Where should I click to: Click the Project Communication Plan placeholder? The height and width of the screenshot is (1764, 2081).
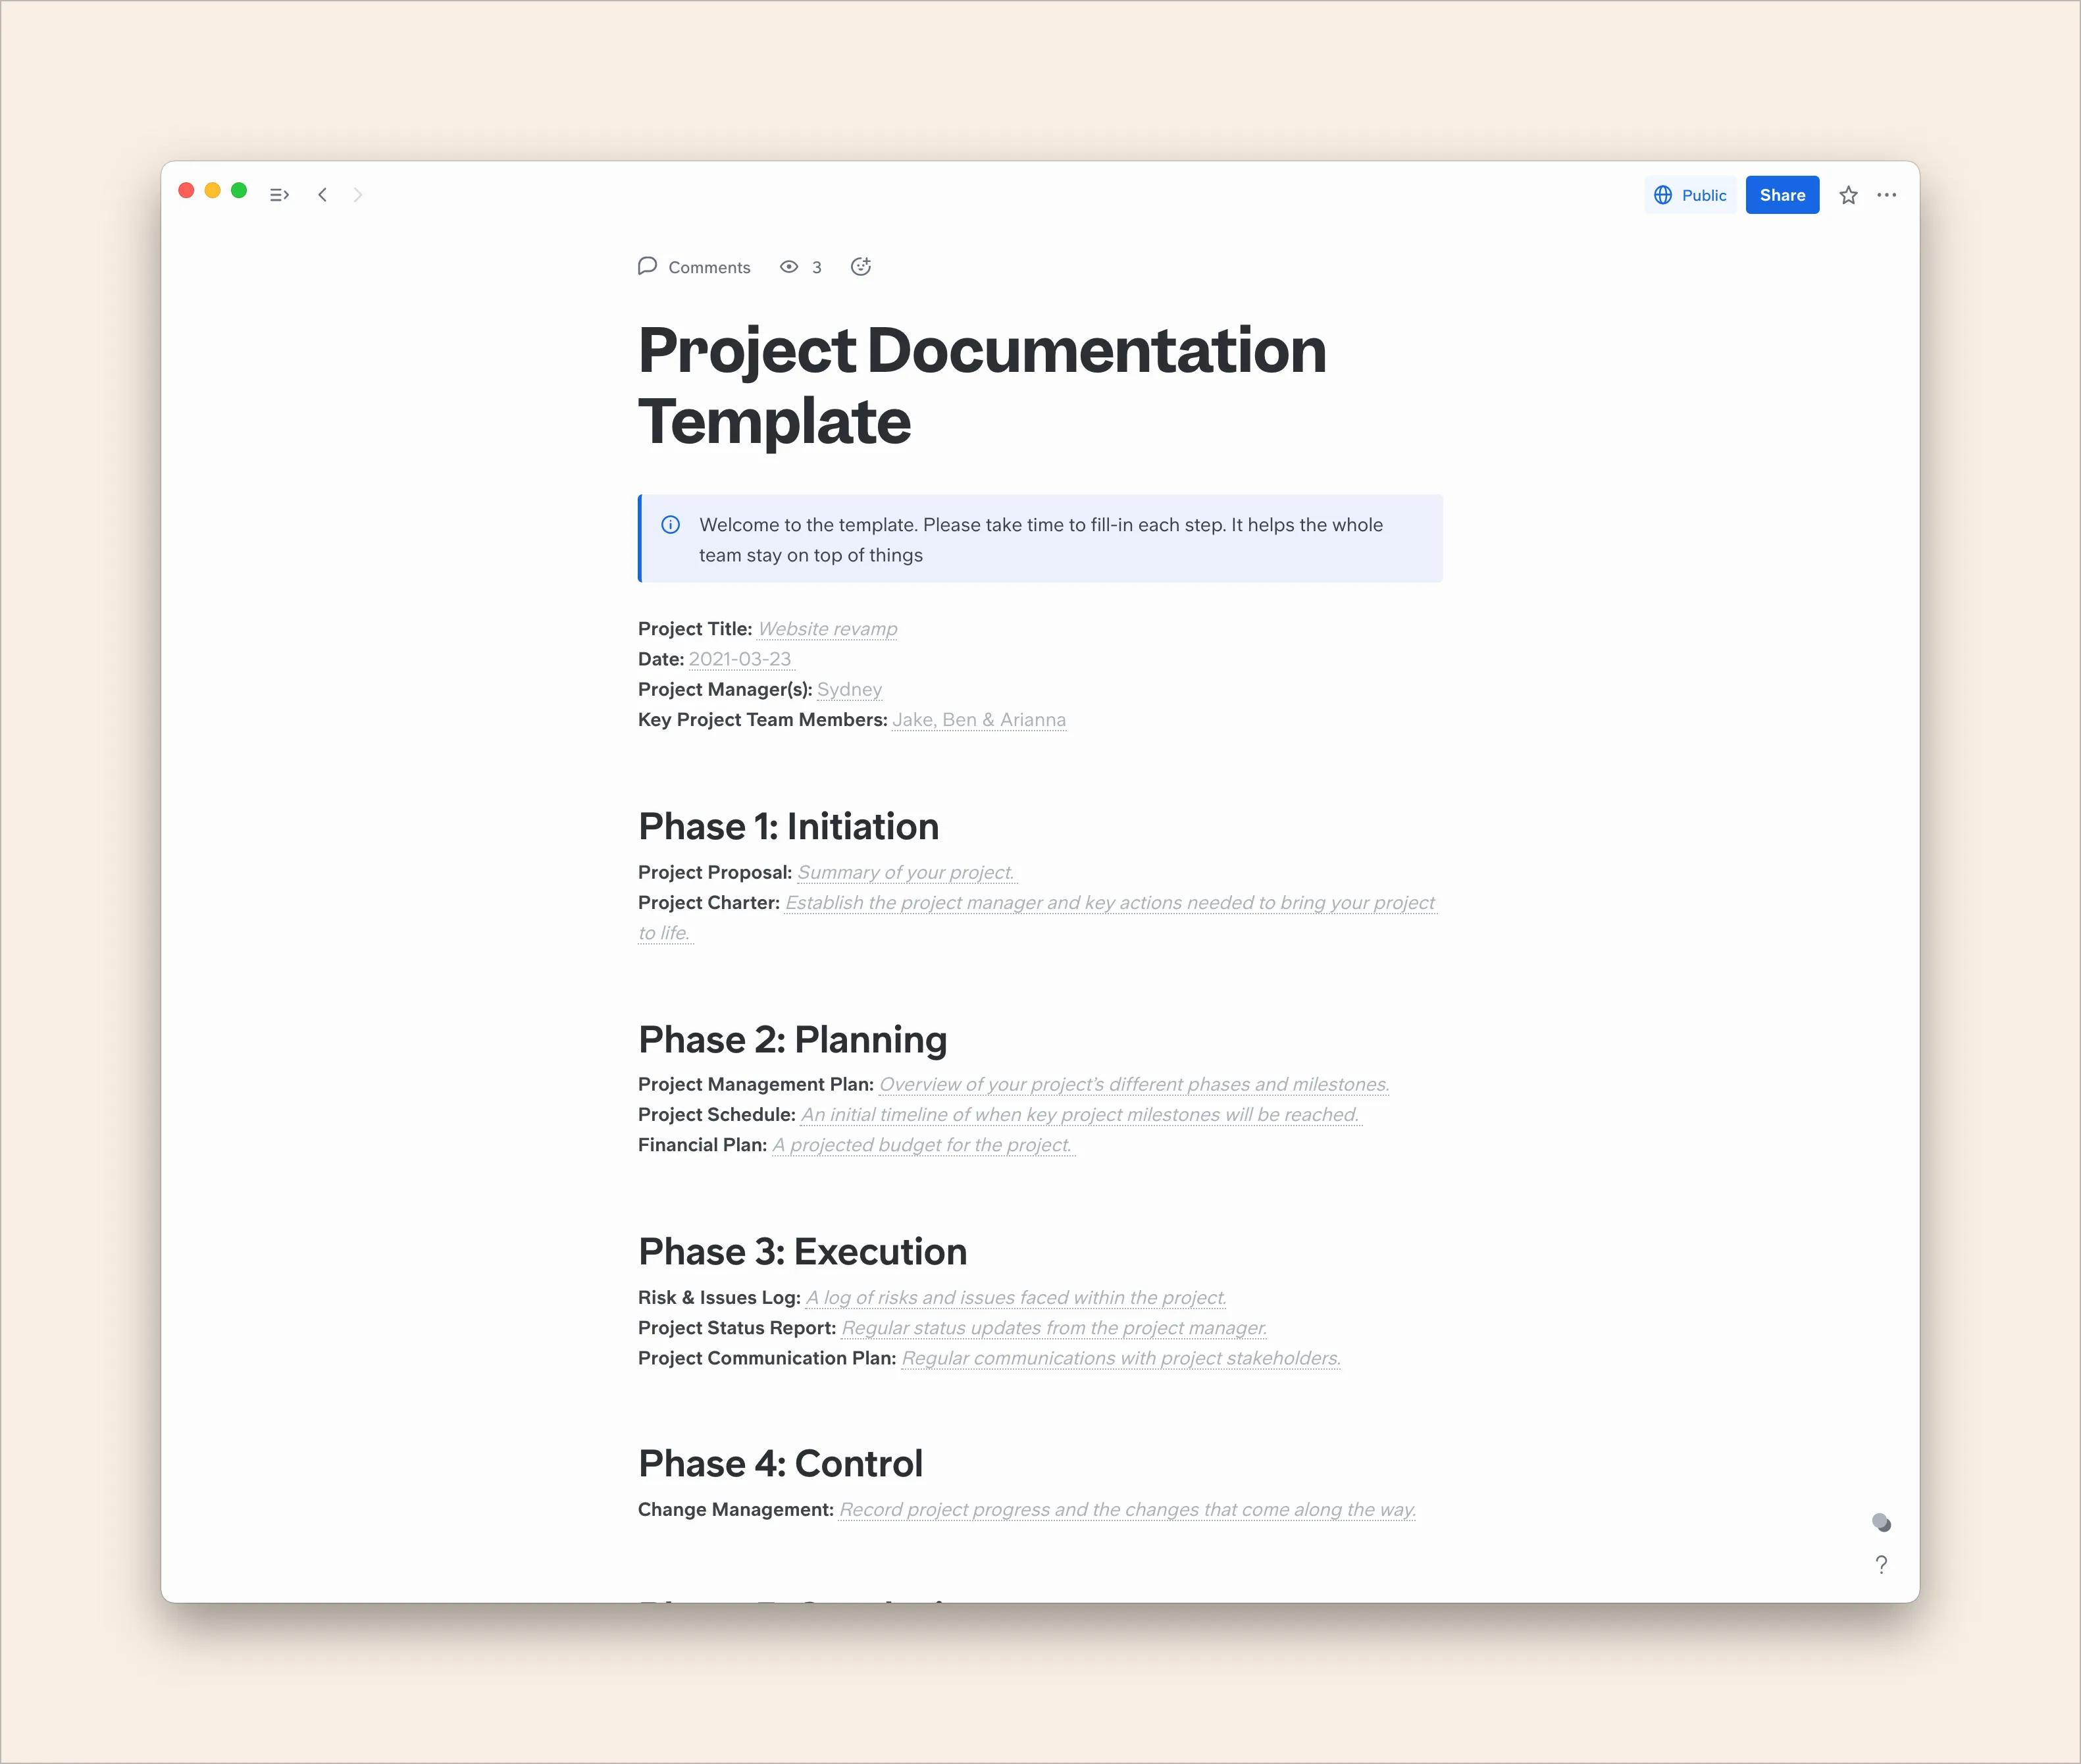pos(1121,1358)
